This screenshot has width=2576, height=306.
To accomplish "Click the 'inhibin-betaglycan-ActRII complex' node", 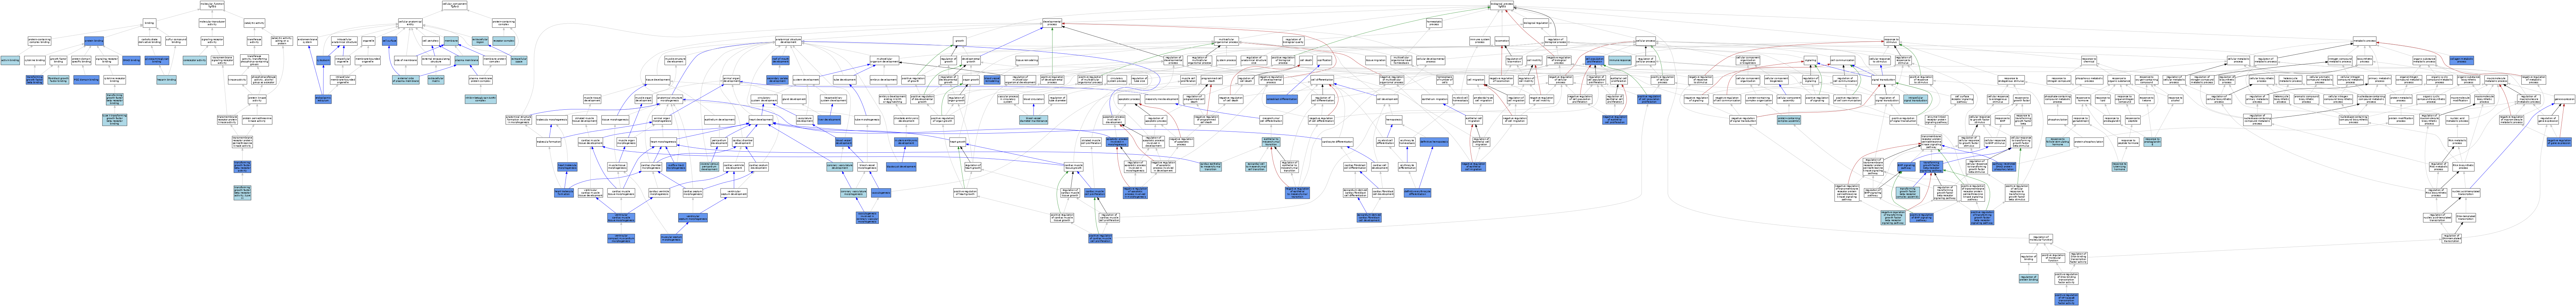I will 481,99.
